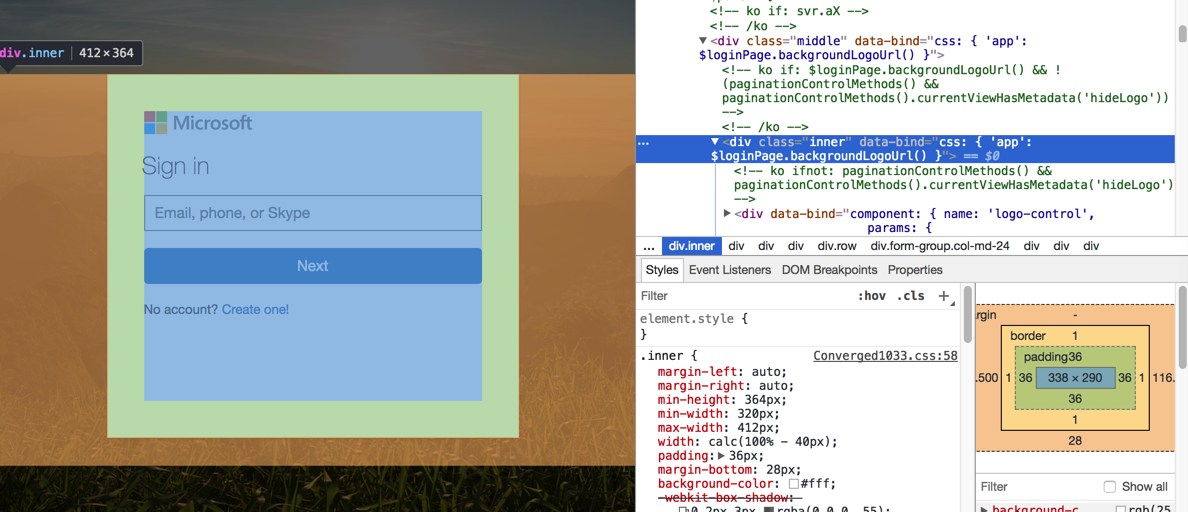Add a new style rule with the plus icon
Image resolution: width=1188 pixels, height=512 pixels.
coord(943,296)
